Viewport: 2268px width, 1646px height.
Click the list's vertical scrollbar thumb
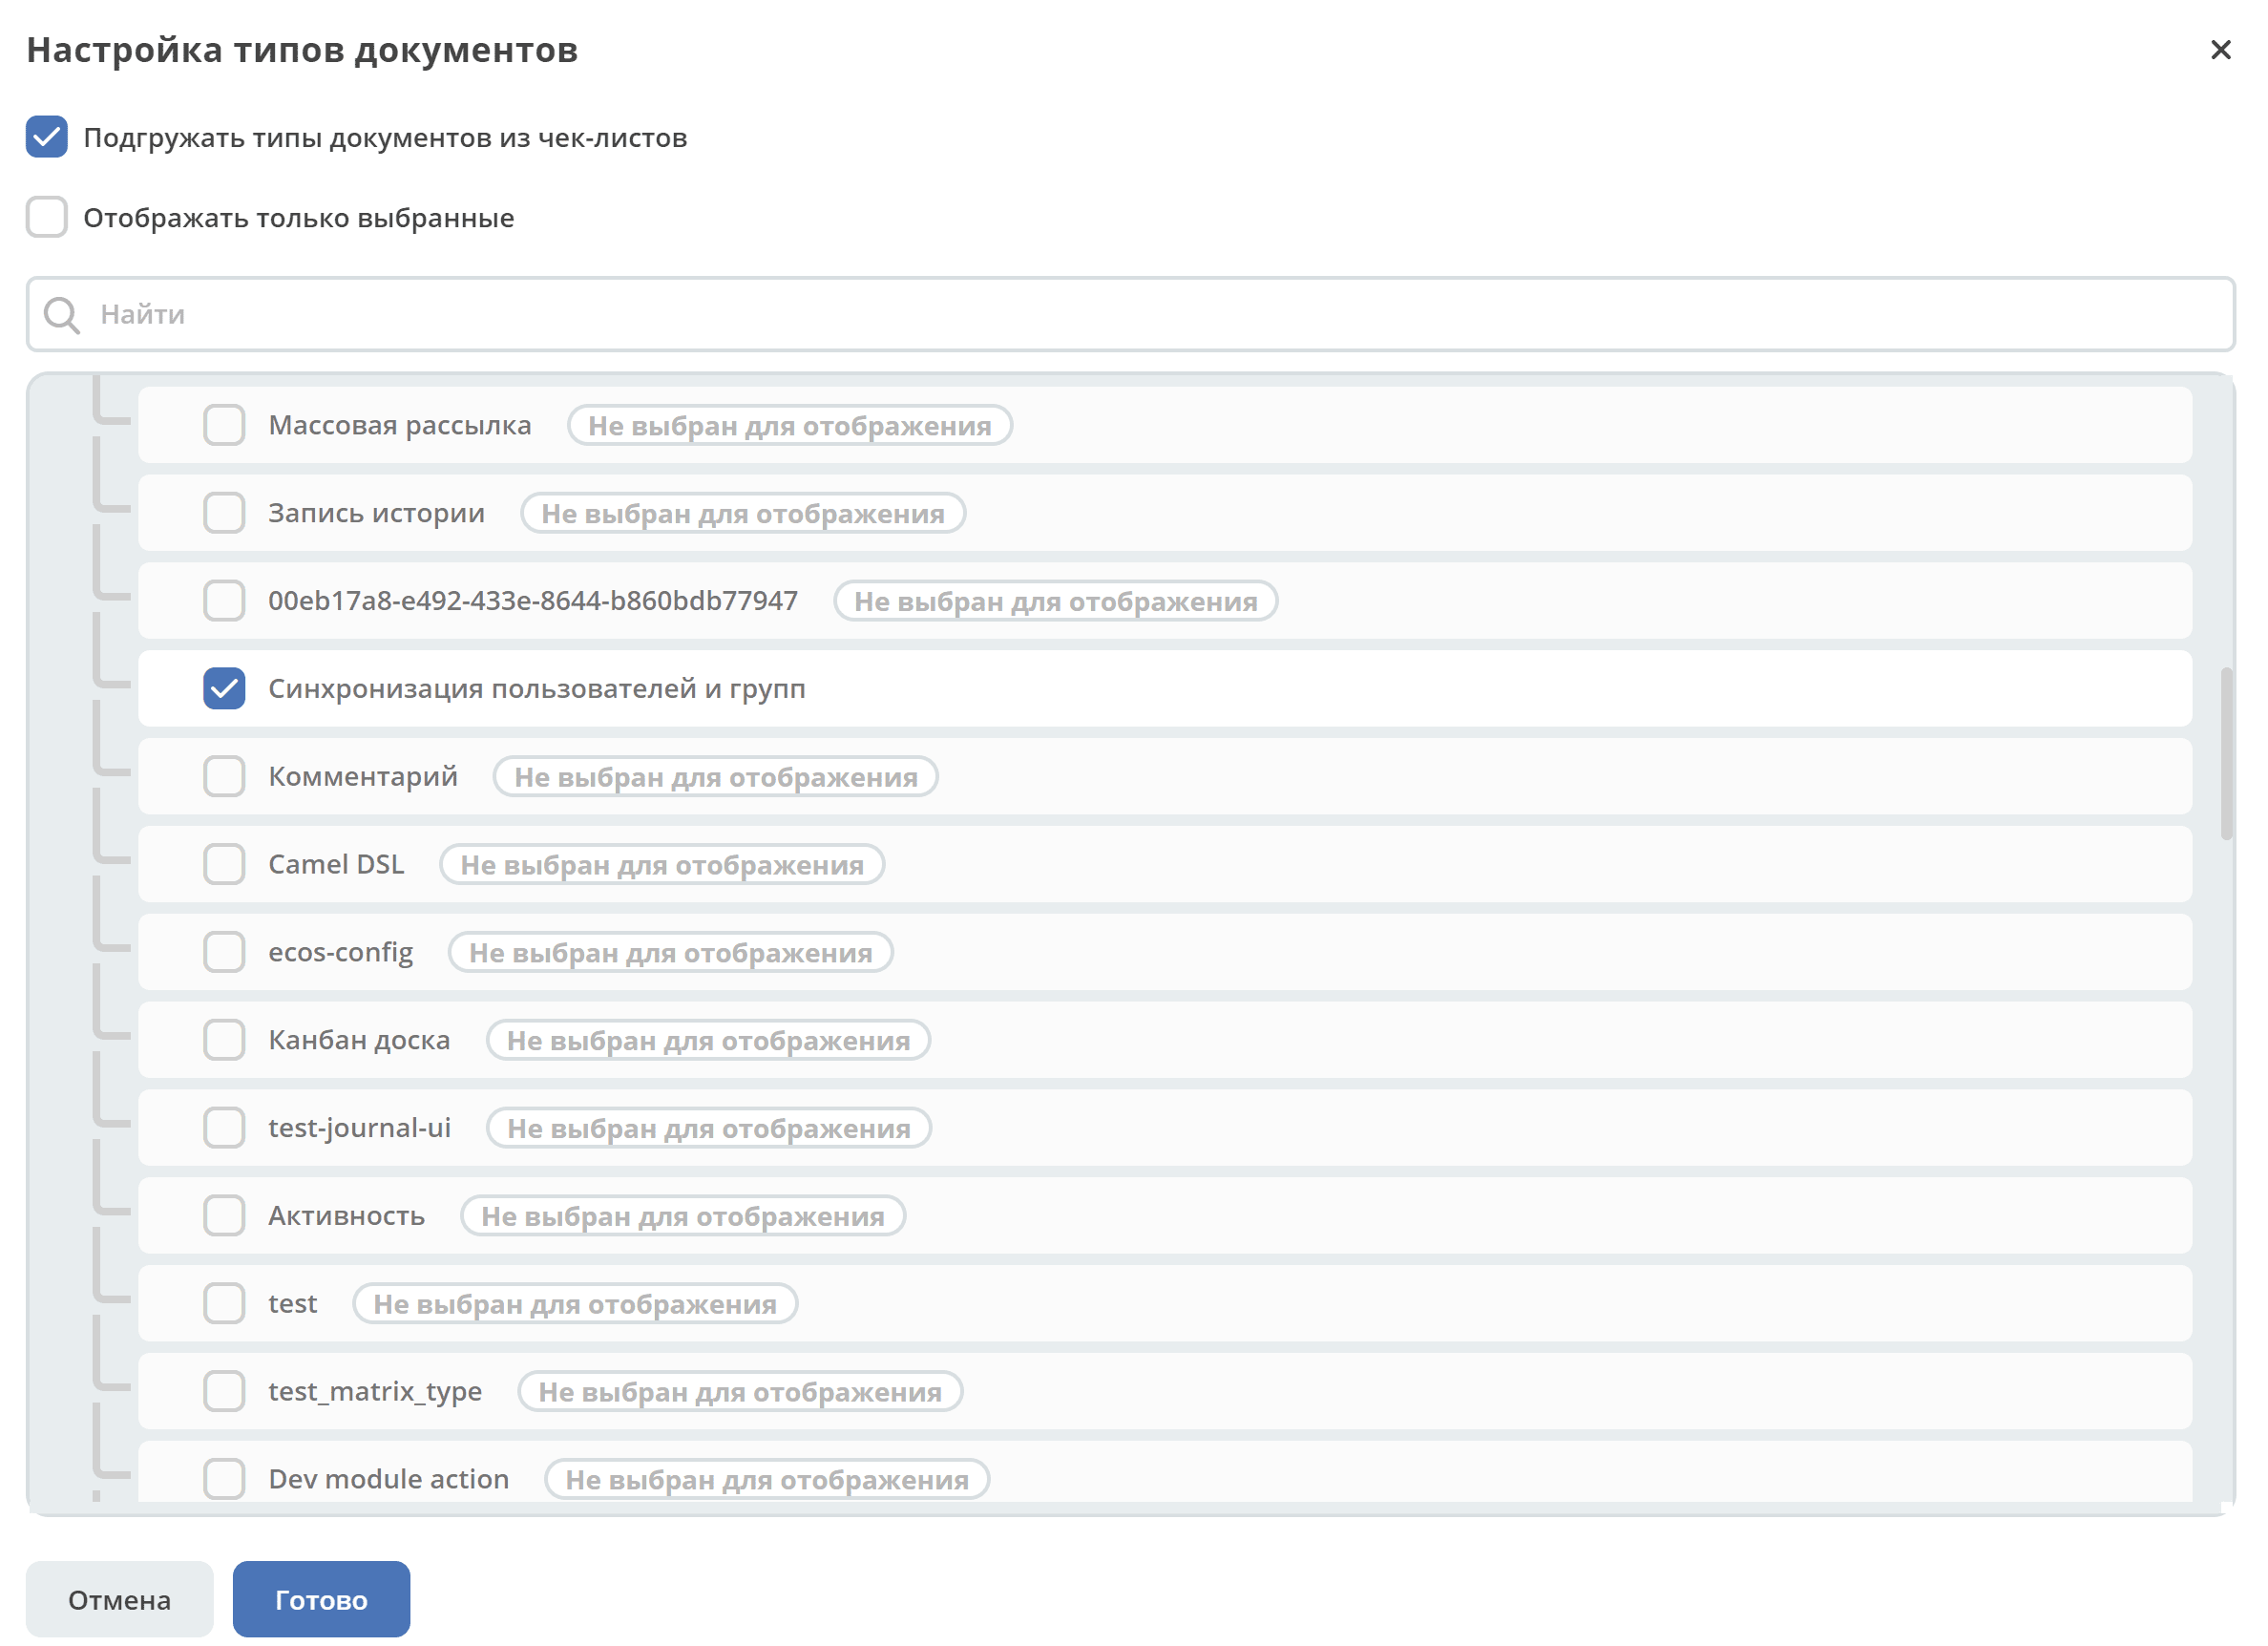[2226, 754]
